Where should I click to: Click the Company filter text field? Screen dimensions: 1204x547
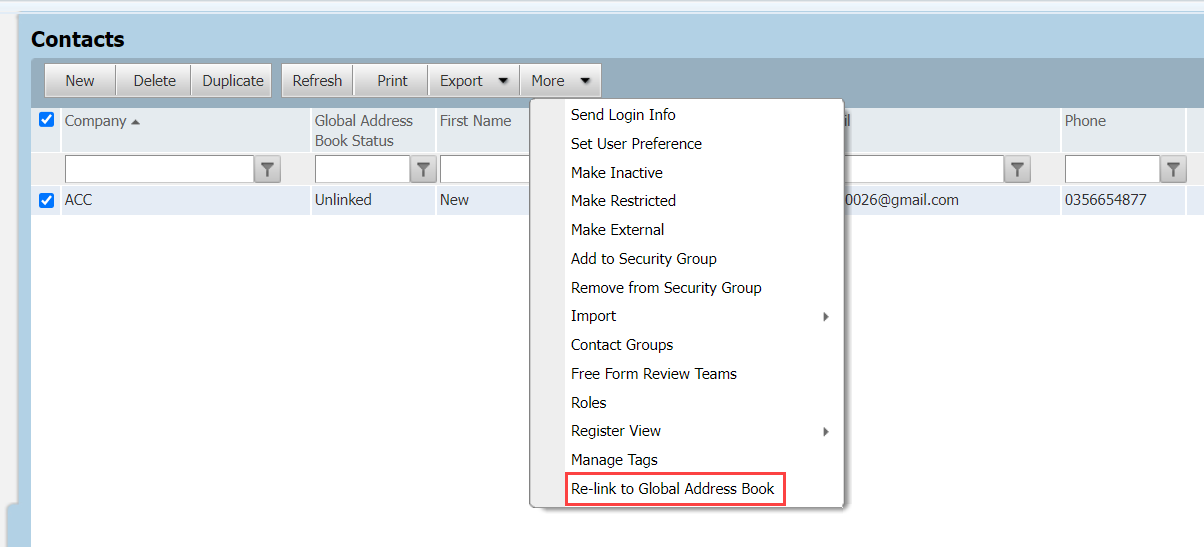click(160, 170)
